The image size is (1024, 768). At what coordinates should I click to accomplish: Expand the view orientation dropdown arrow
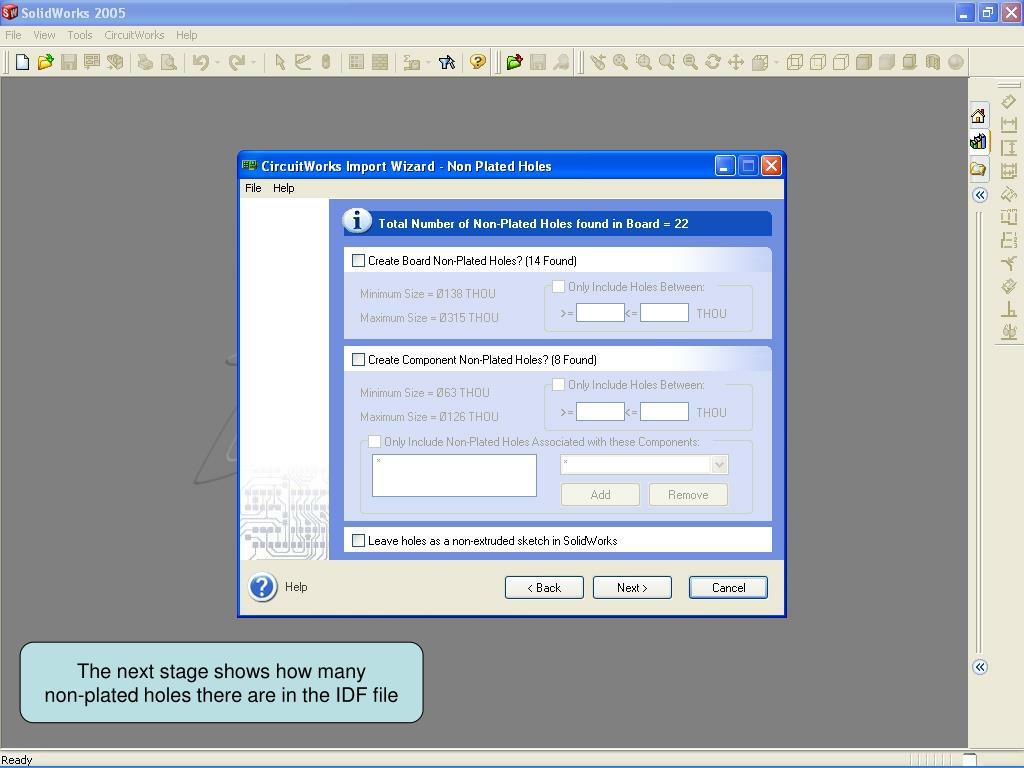pos(776,62)
